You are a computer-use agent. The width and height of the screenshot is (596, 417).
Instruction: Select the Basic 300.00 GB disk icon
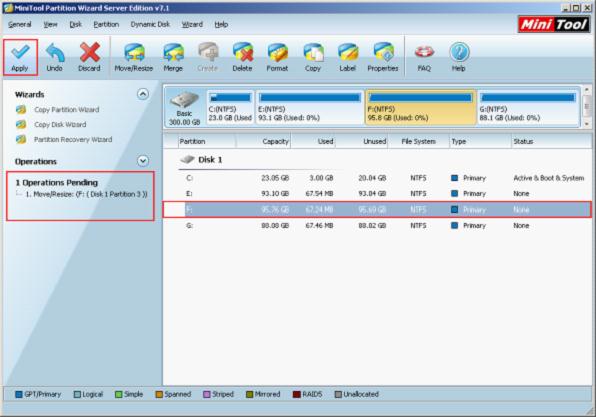184,108
